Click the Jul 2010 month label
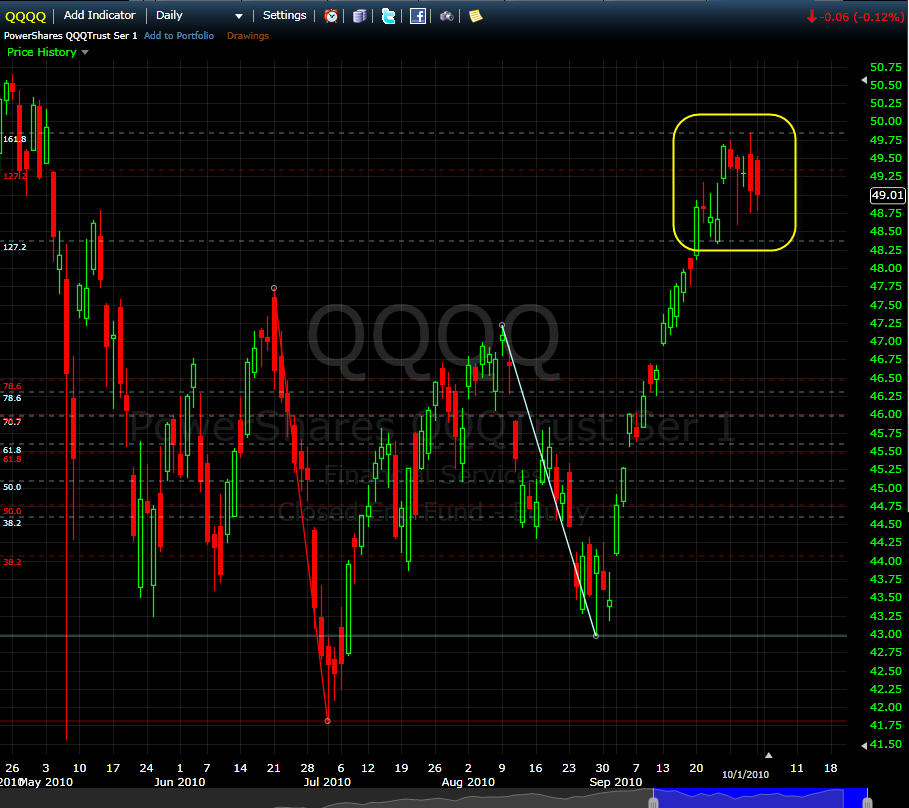Image resolution: width=909 pixels, height=808 pixels. (x=328, y=782)
